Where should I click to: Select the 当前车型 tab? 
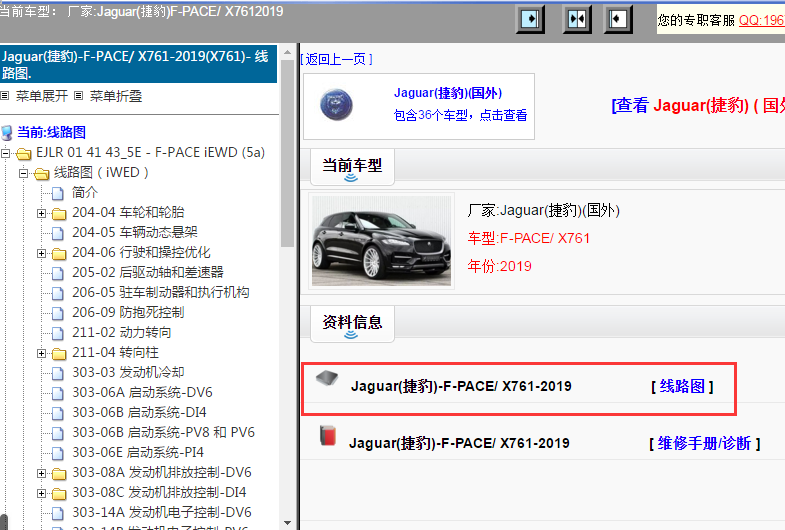[x=352, y=167]
